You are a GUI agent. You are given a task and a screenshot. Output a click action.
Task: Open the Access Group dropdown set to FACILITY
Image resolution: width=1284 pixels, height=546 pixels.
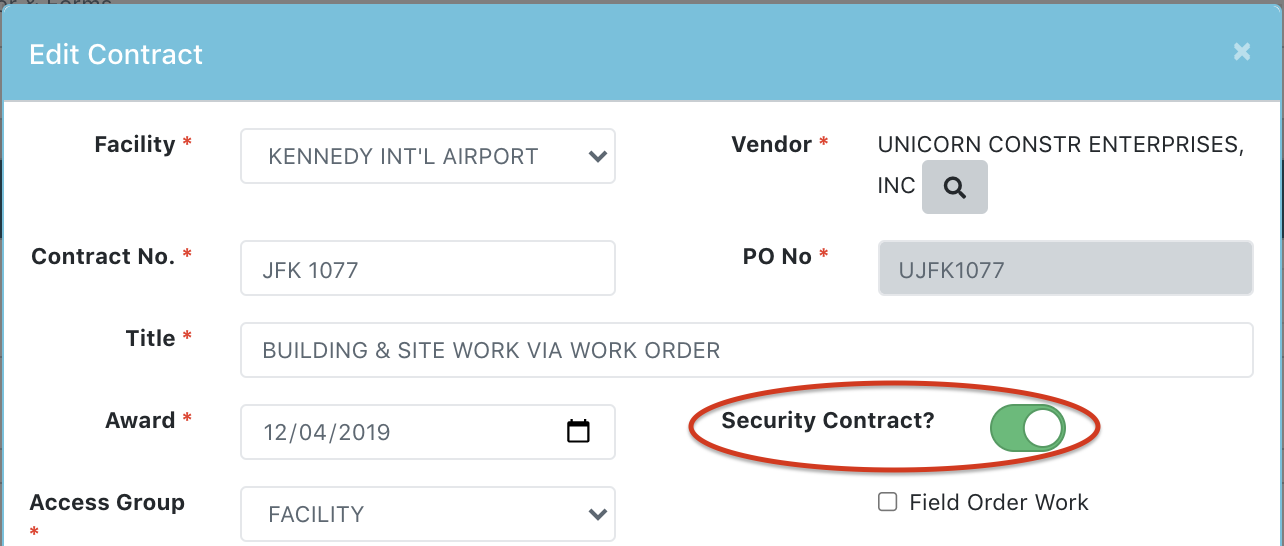click(428, 514)
